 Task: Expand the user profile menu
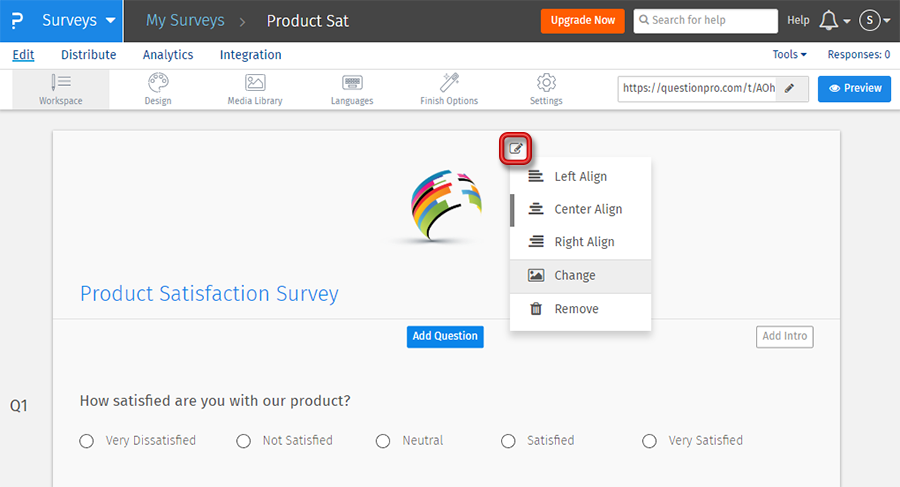[874, 20]
